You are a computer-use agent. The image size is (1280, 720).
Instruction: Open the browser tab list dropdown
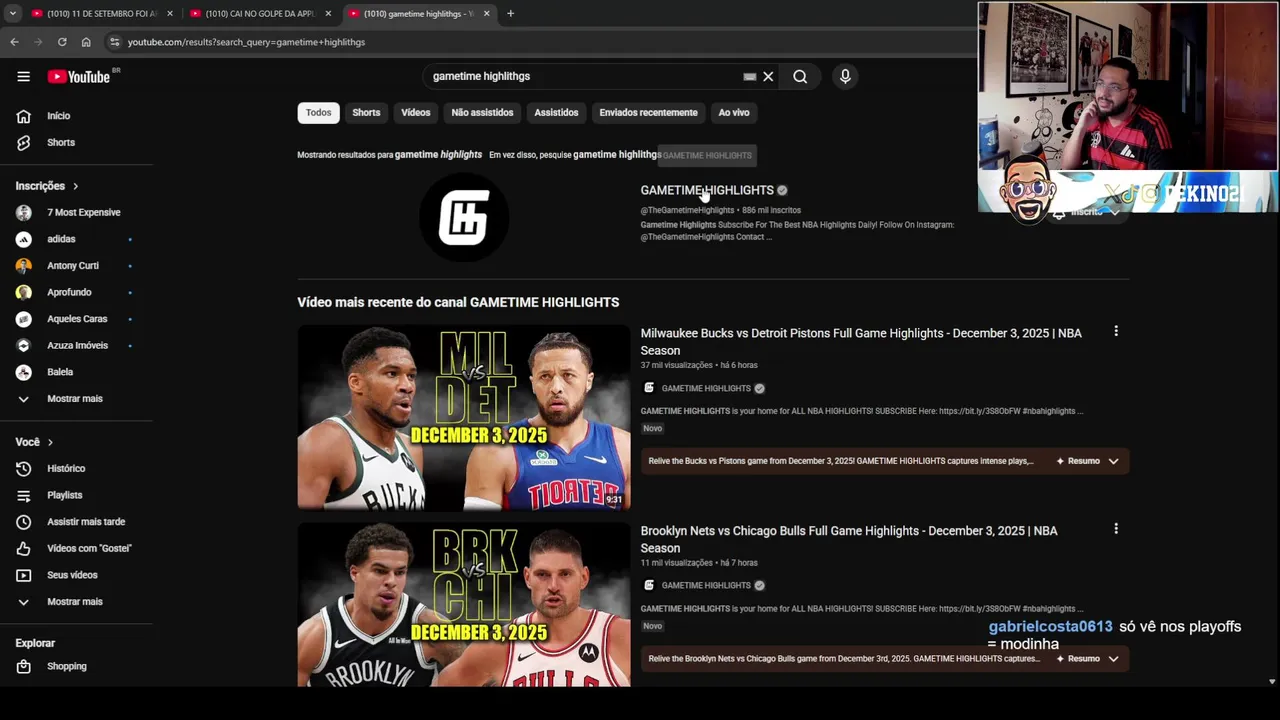click(x=12, y=14)
